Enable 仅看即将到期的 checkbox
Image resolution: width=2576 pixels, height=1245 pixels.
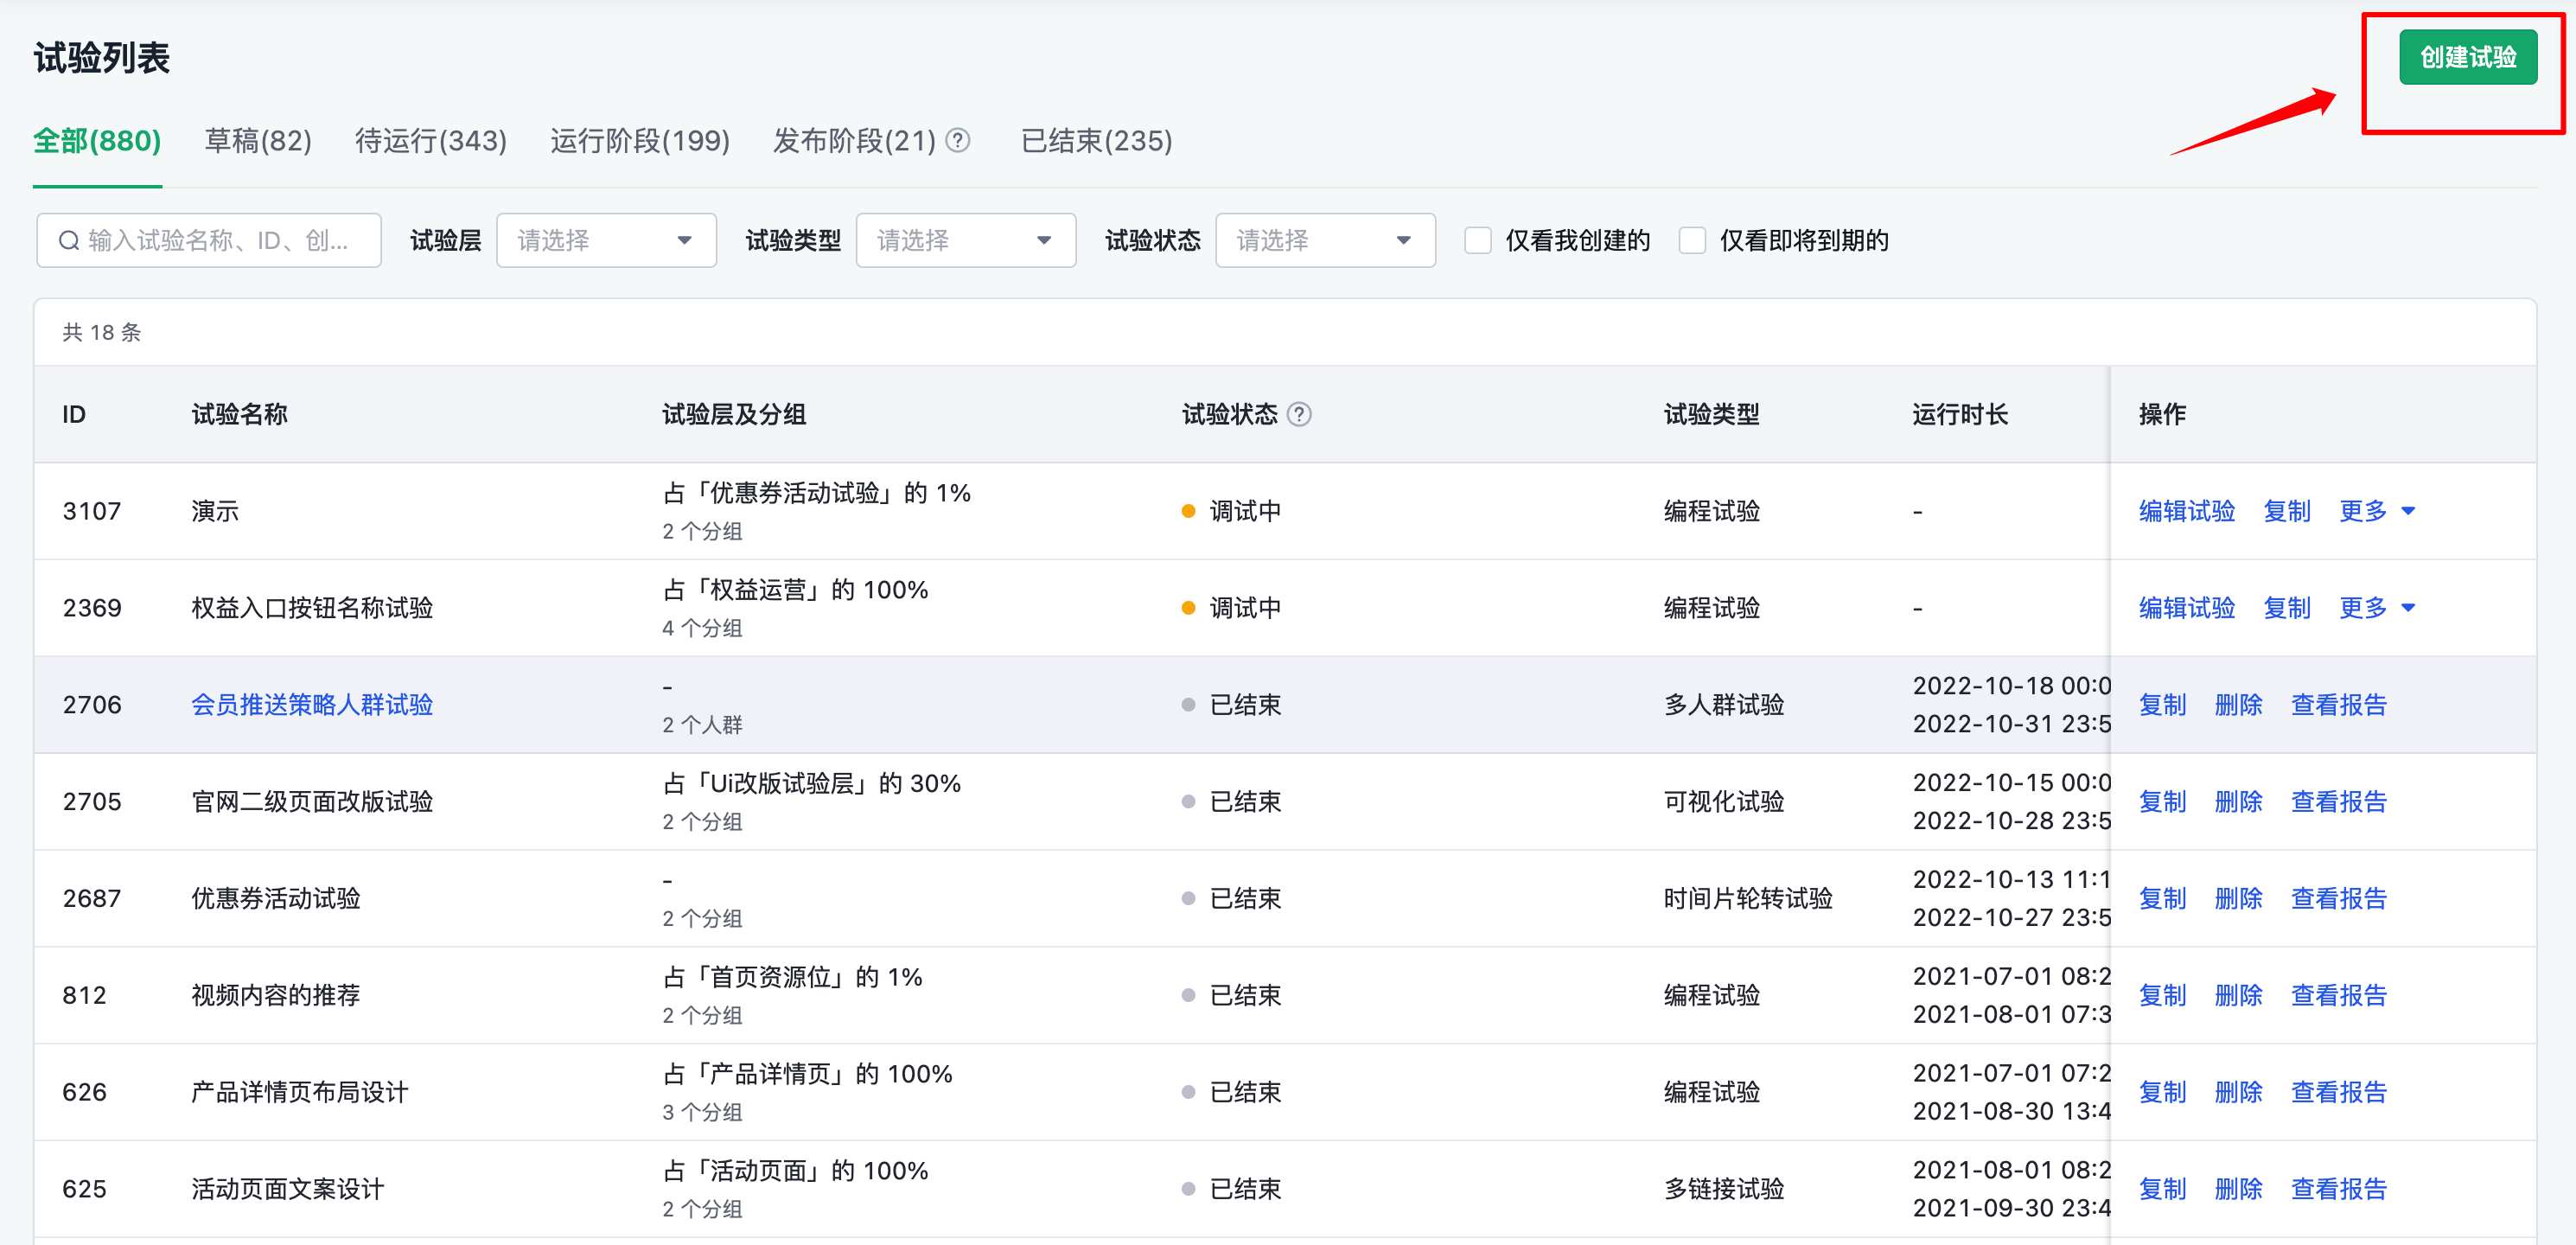coord(1691,241)
